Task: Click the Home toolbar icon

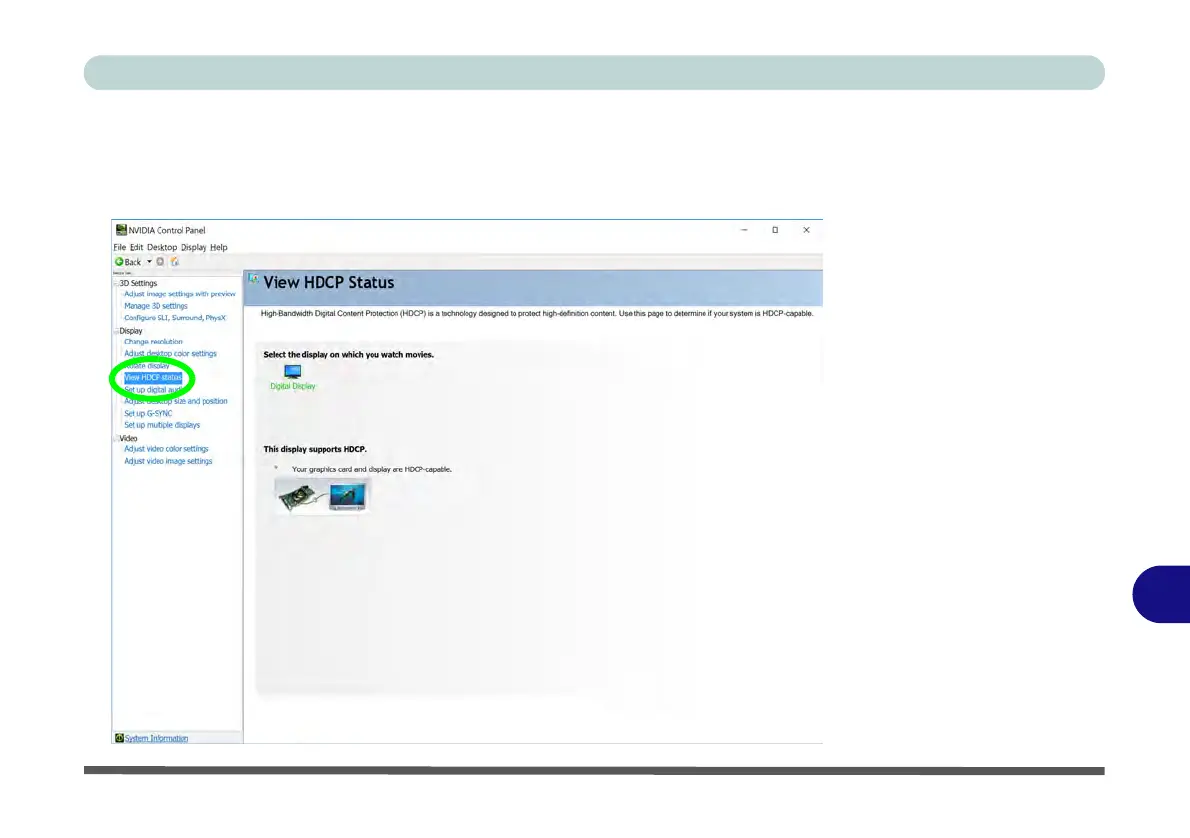Action: click(175, 262)
